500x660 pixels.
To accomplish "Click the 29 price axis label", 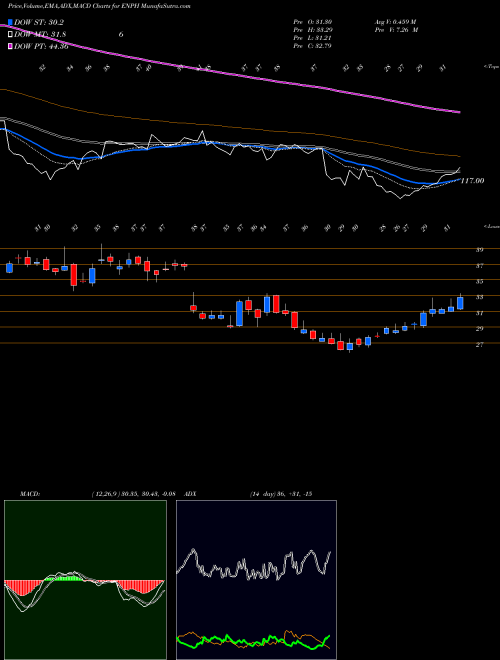I will click(479, 328).
